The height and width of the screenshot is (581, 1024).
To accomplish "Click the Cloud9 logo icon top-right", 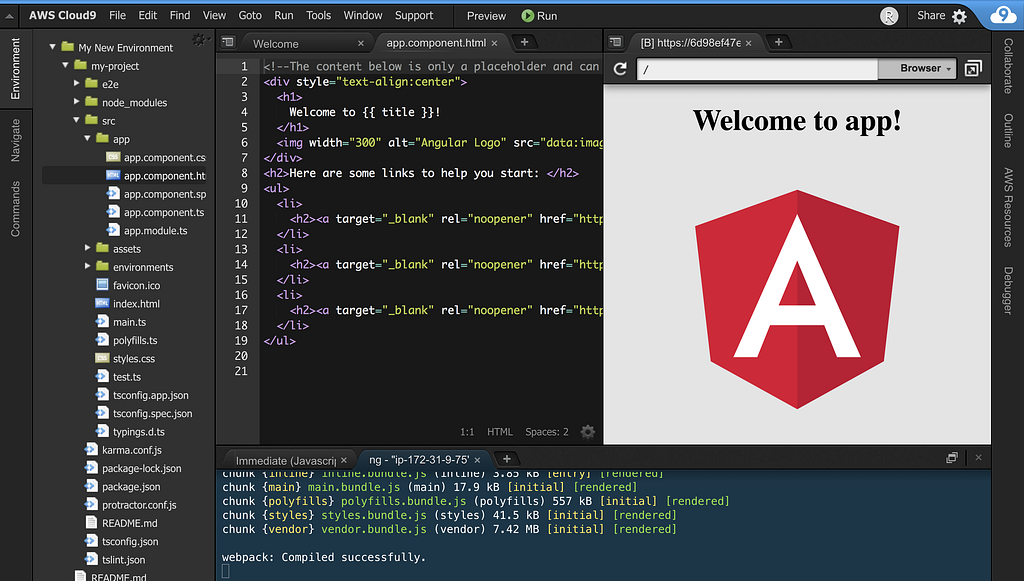I will pyautogui.click(x=1003, y=16).
